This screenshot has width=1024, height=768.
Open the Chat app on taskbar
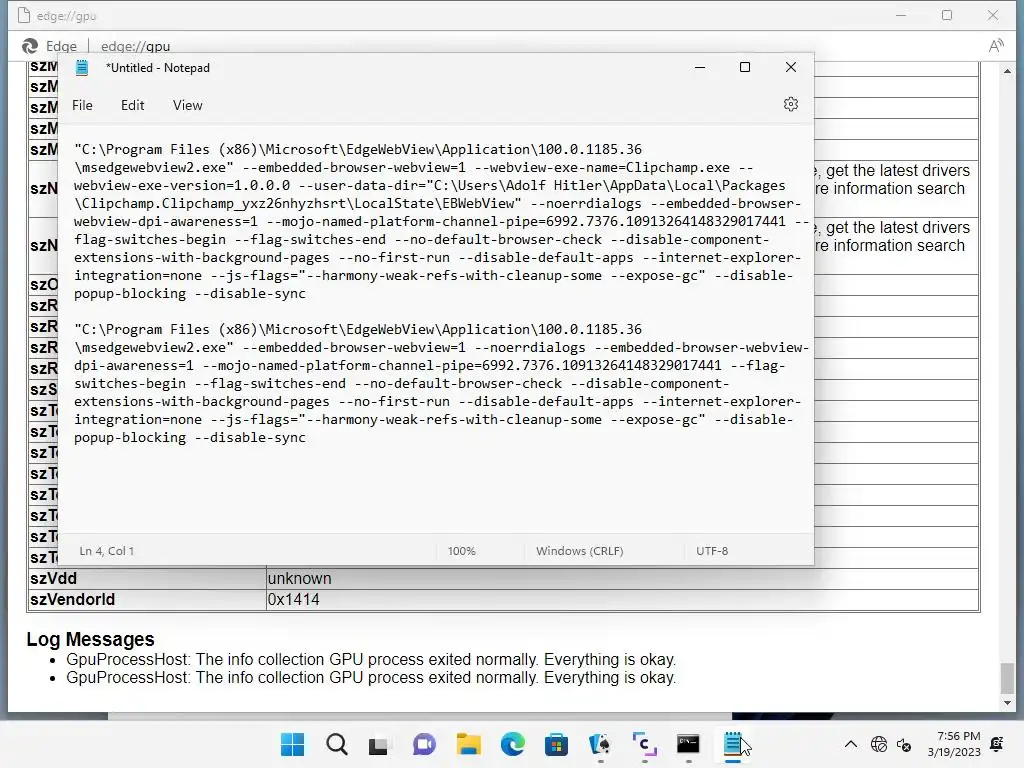[x=424, y=744]
